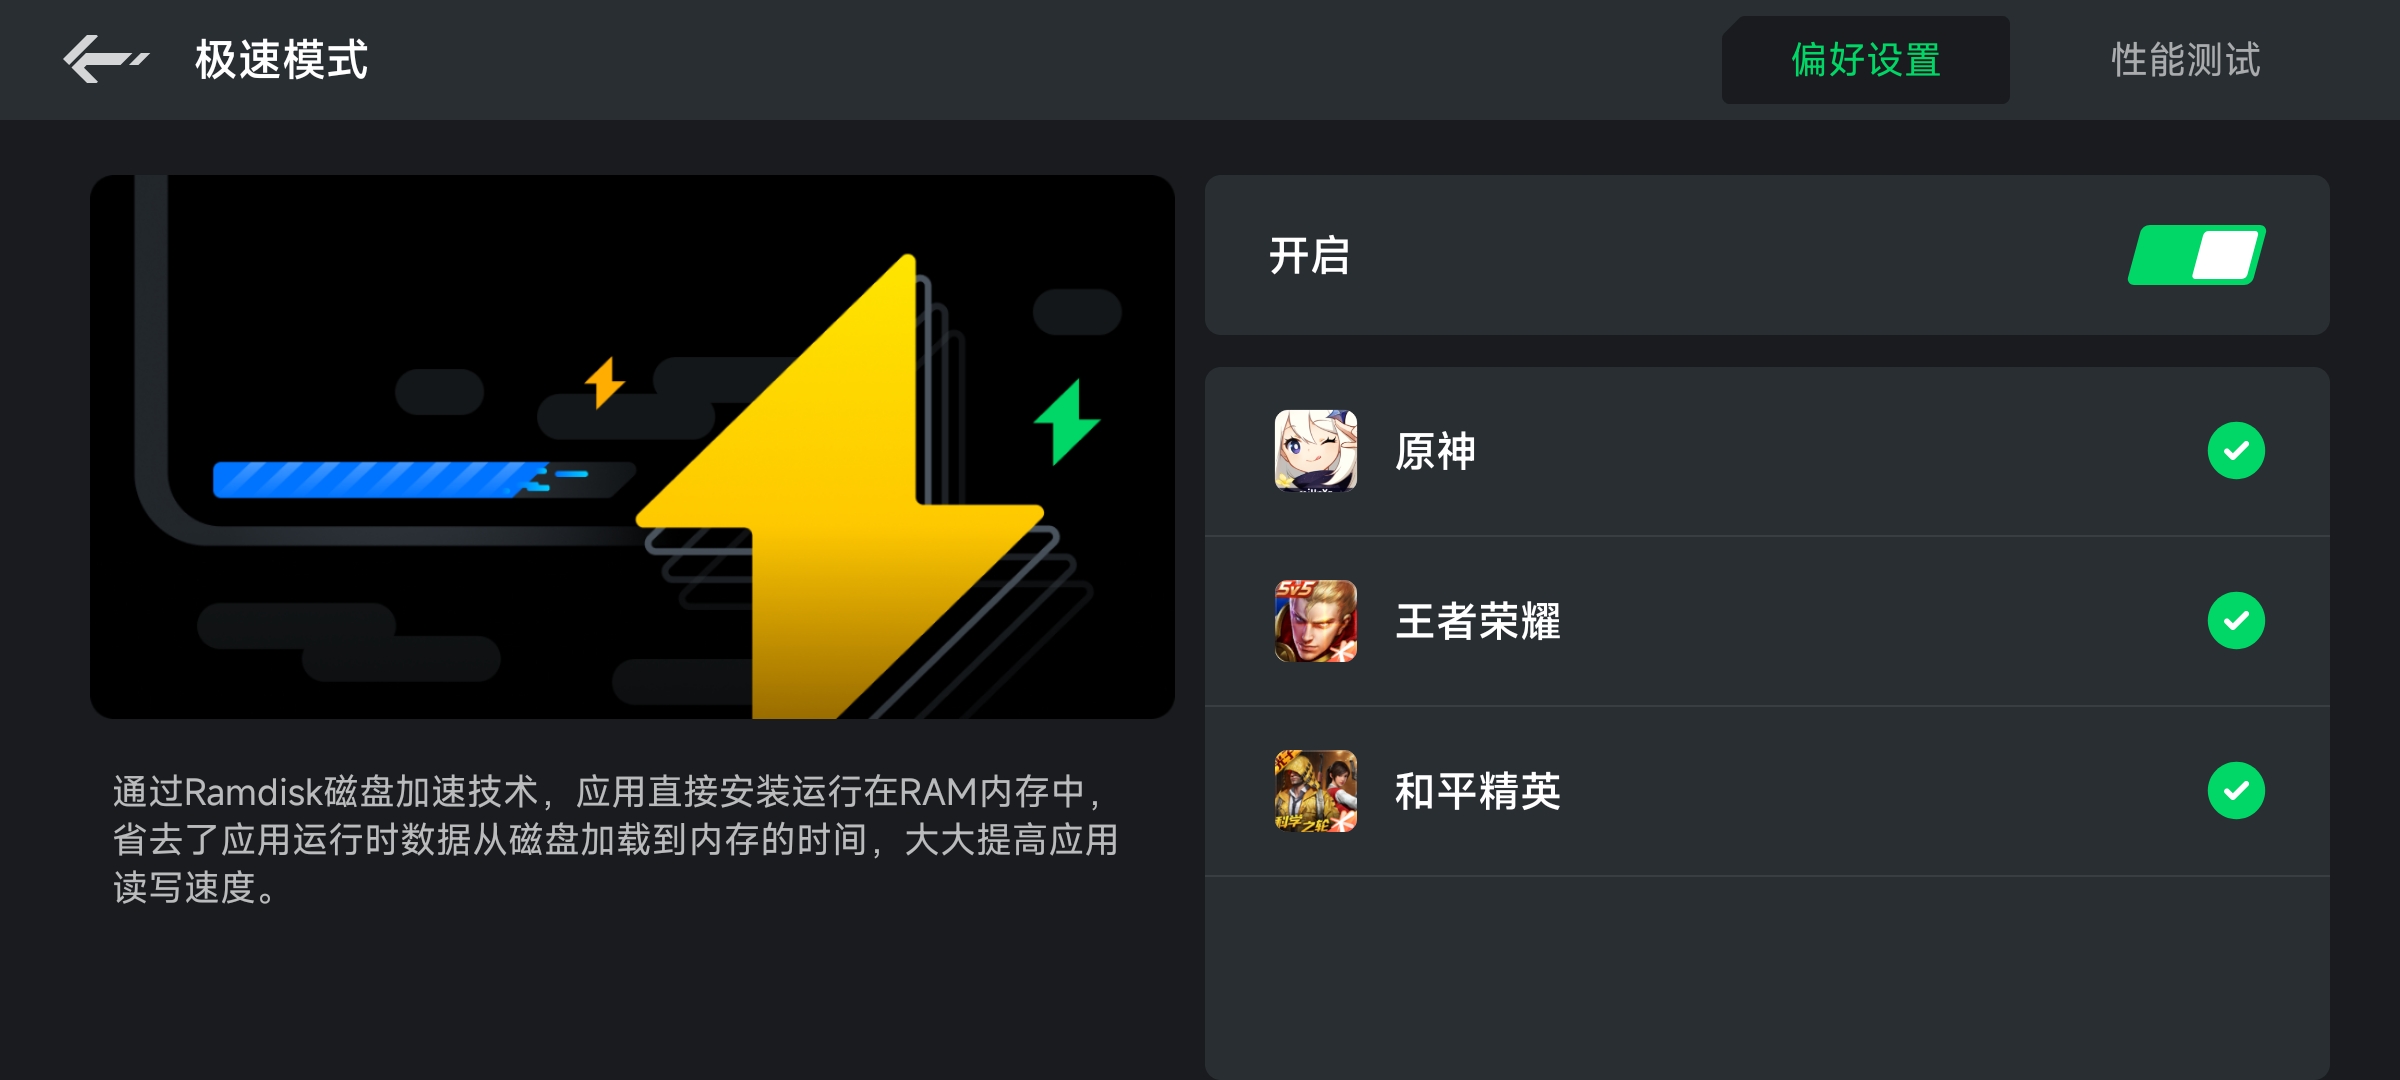
Task: Tap the 极速模式 page title
Action: click(x=282, y=60)
